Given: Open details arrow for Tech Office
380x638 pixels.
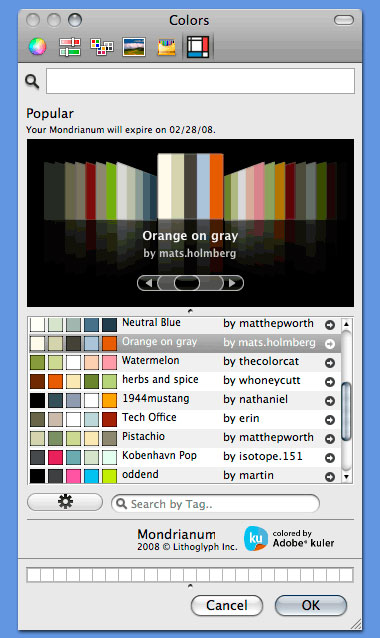Looking at the screenshot, I should (330, 419).
